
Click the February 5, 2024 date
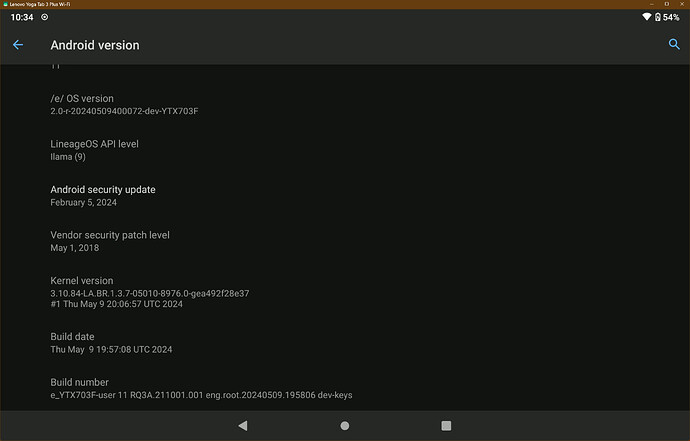(x=84, y=202)
